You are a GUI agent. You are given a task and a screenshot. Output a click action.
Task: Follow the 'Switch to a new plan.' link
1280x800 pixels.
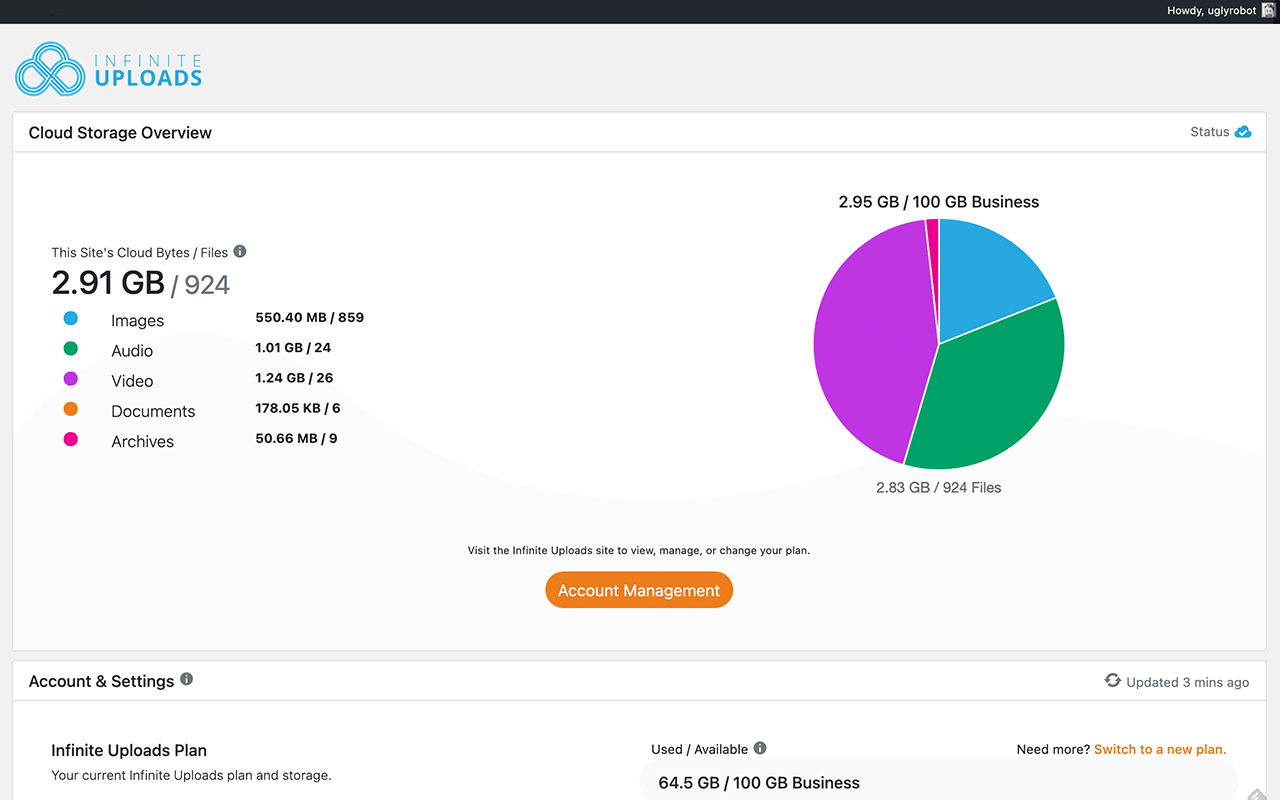[x=1160, y=749]
